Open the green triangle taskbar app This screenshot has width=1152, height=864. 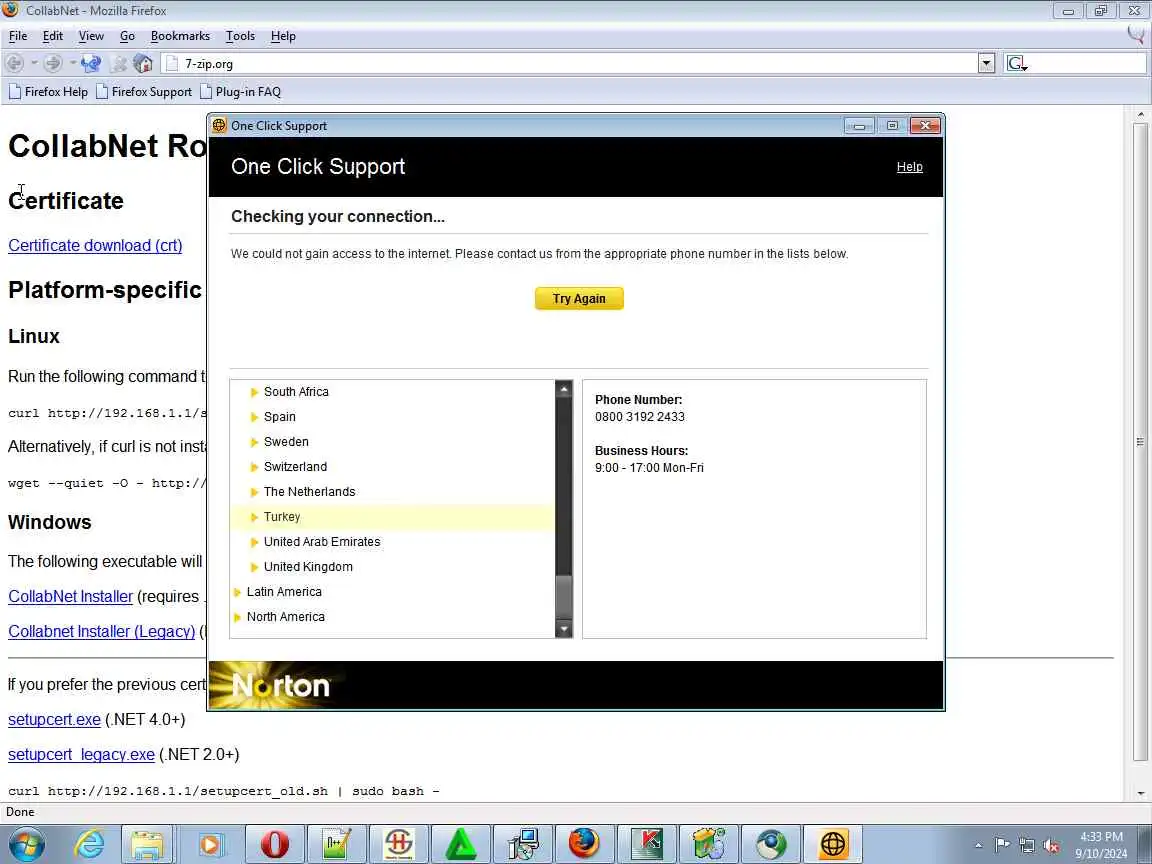click(x=461, y=843)
